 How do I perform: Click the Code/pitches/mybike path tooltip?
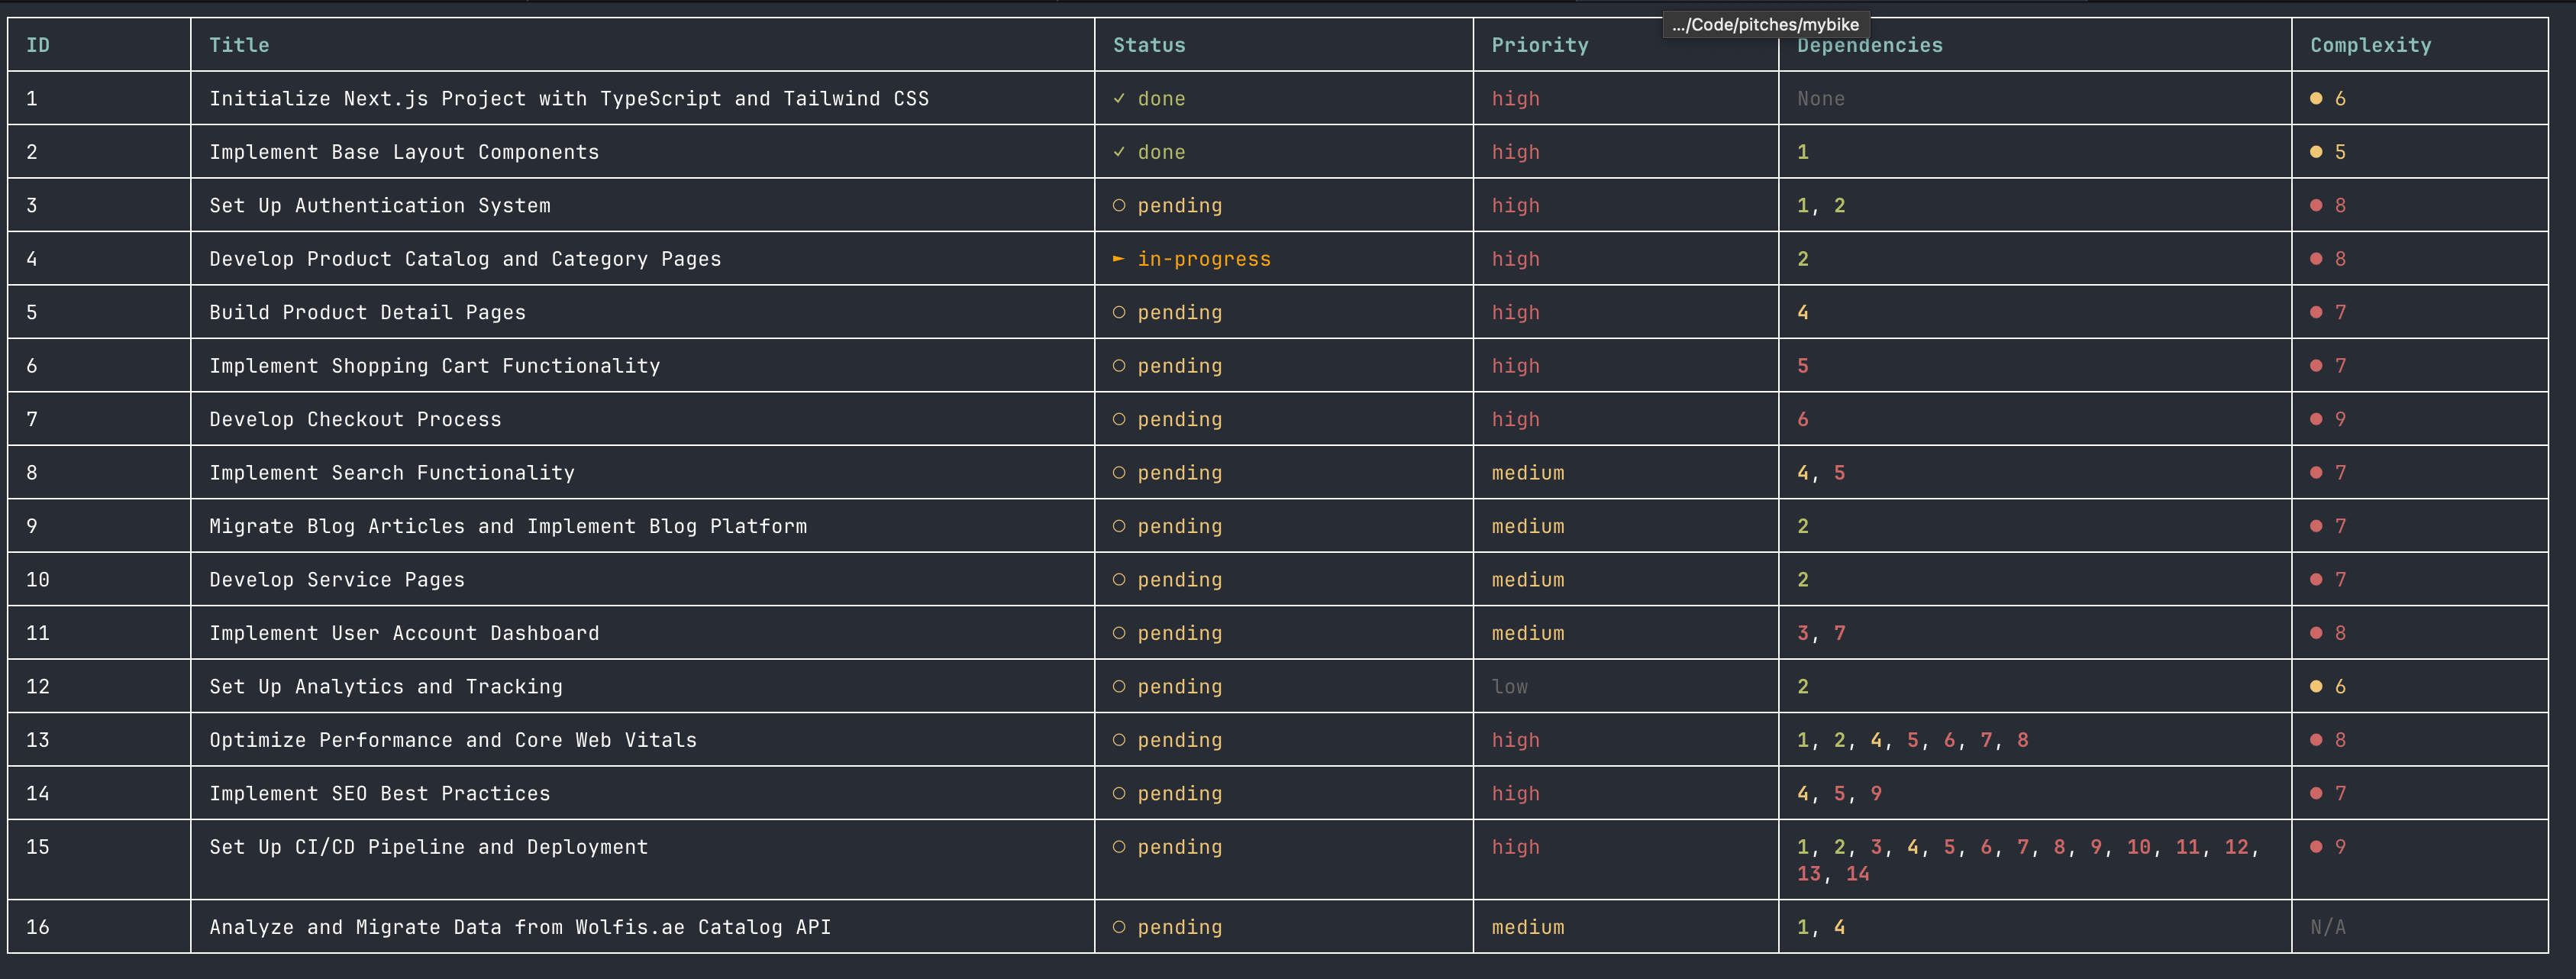point(1765,25)
